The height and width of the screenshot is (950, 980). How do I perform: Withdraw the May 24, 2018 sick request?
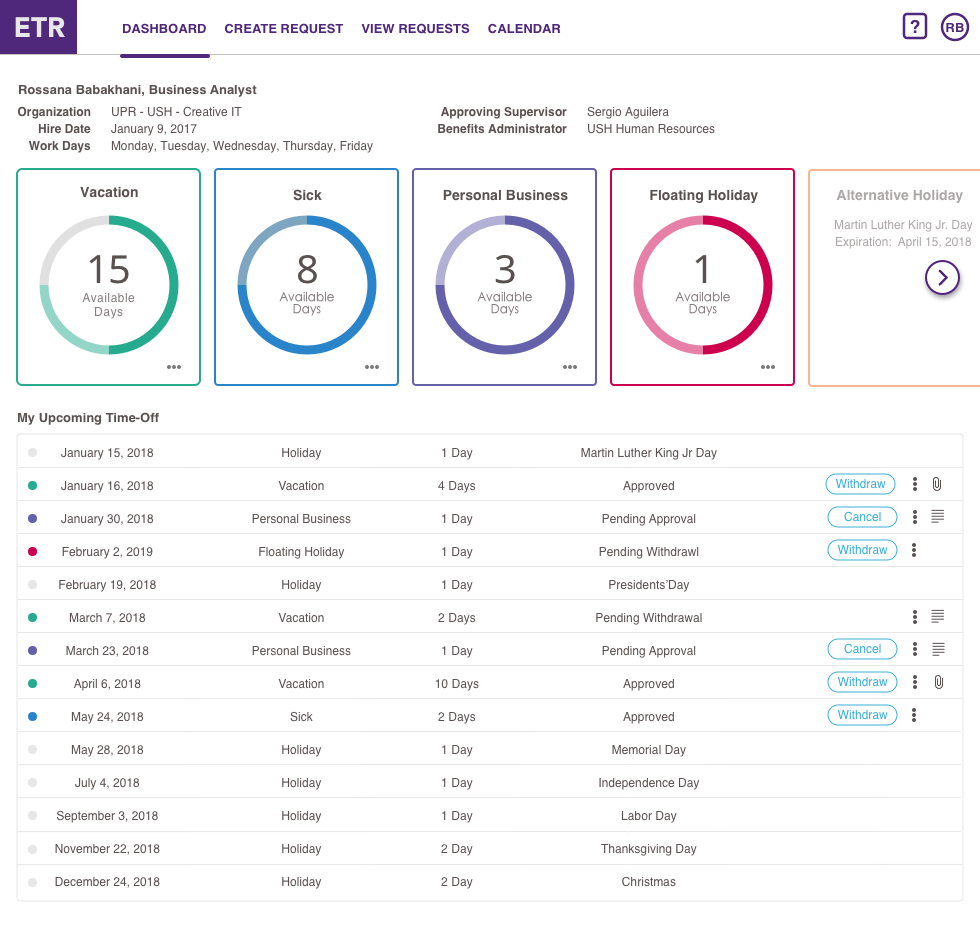click(862, 715)
